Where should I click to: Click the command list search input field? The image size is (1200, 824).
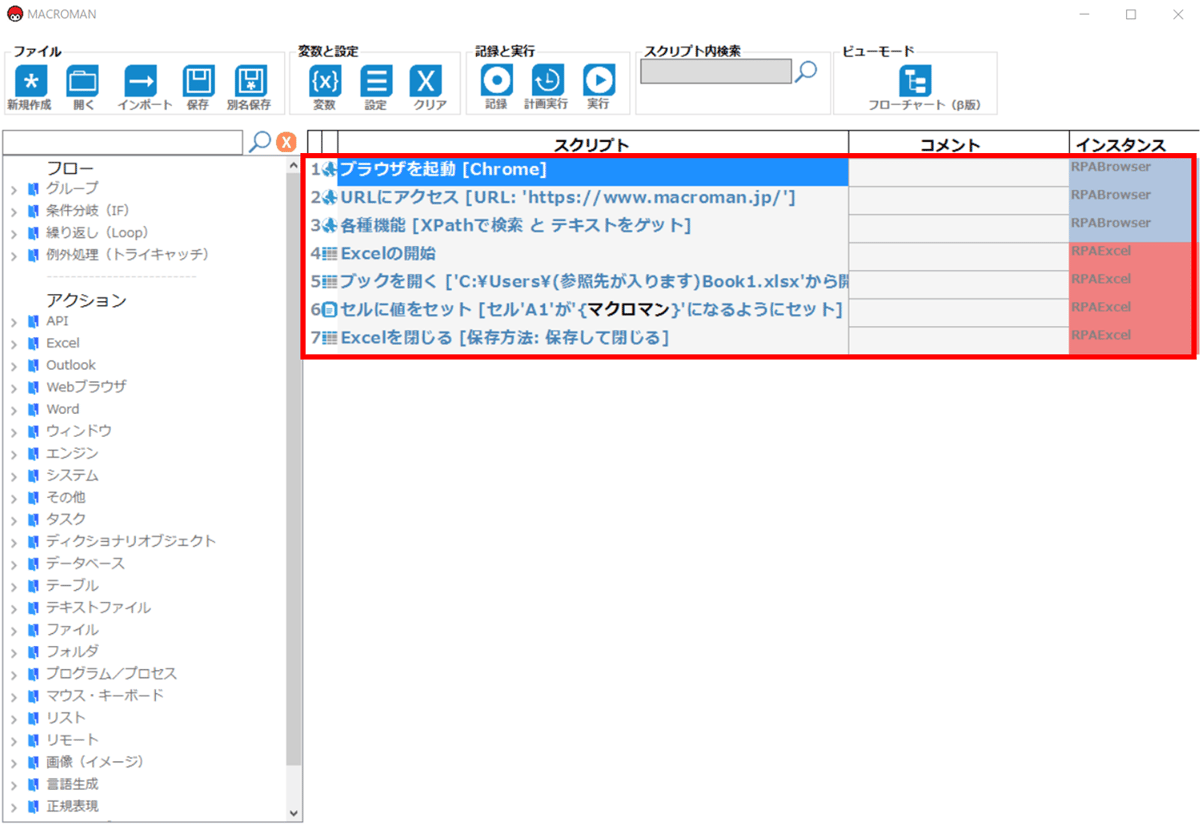coord(124,142)
